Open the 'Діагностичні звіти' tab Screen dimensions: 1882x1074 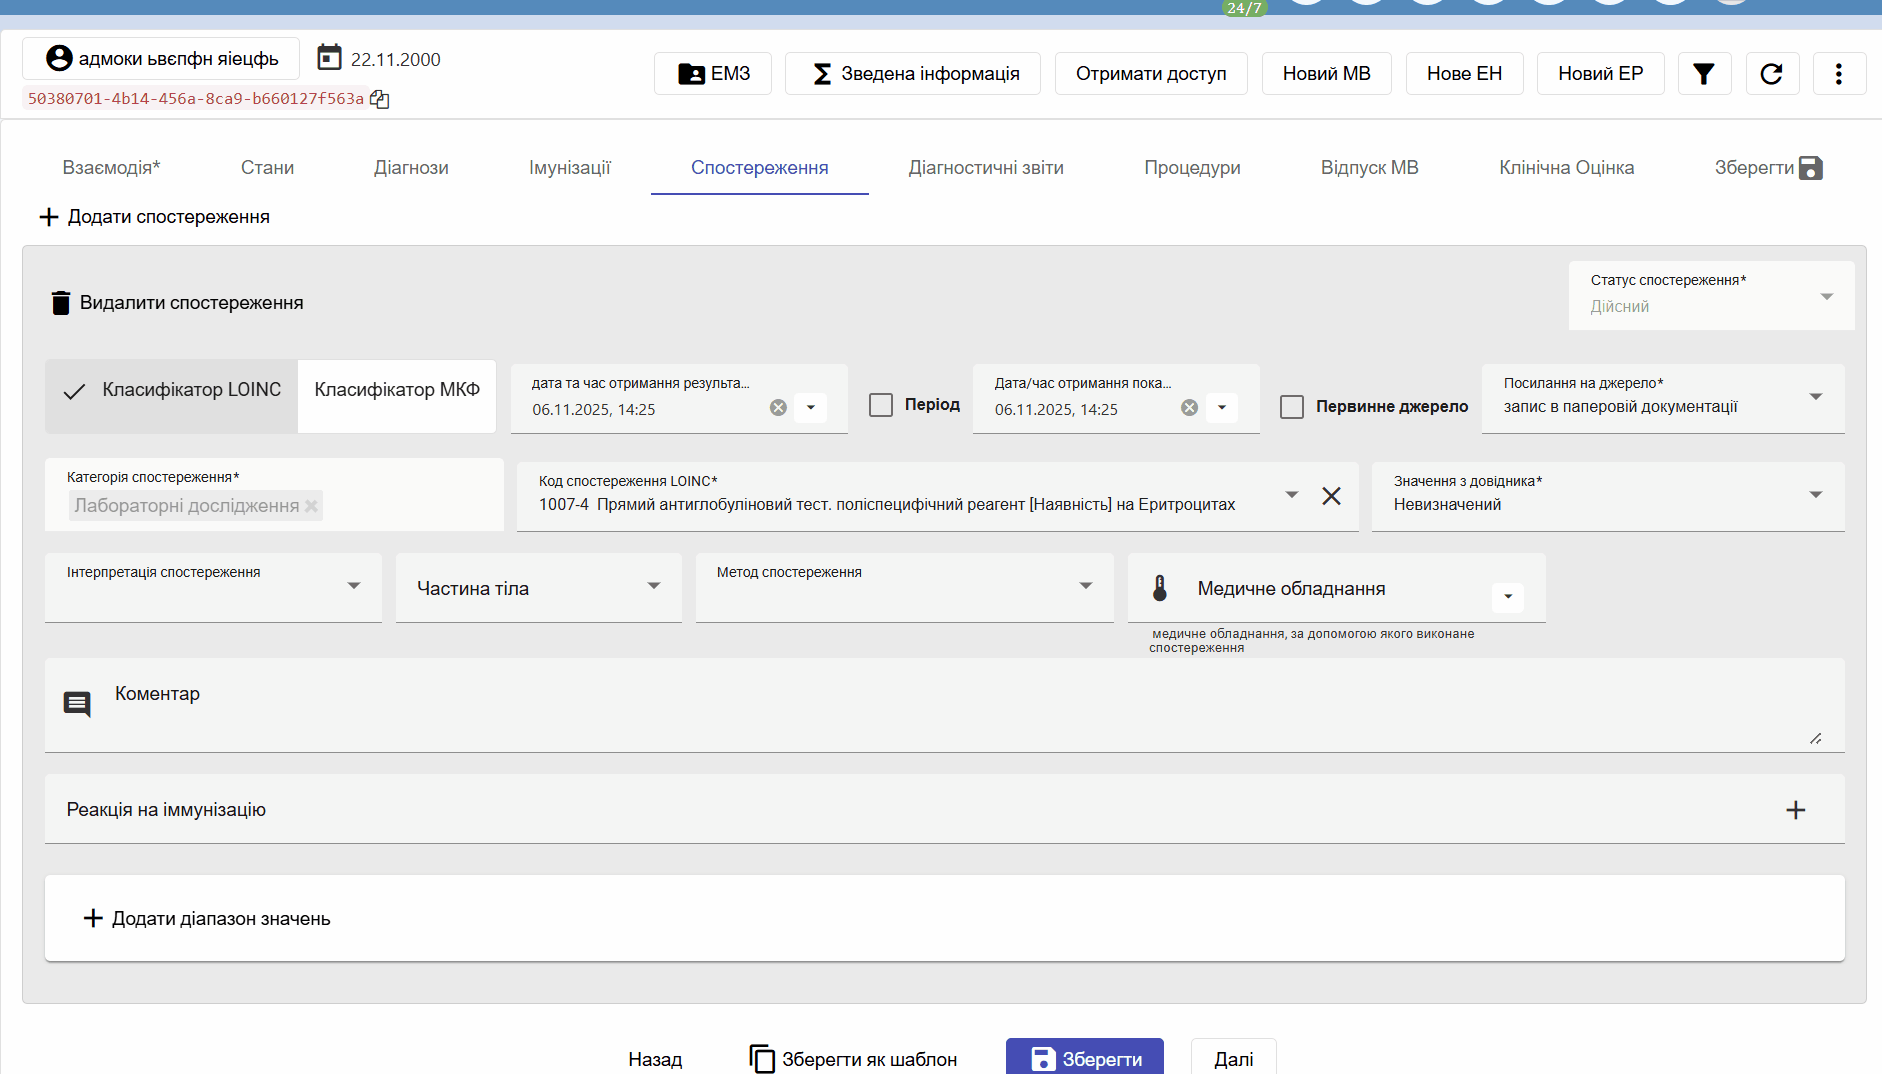coord(986,168)
